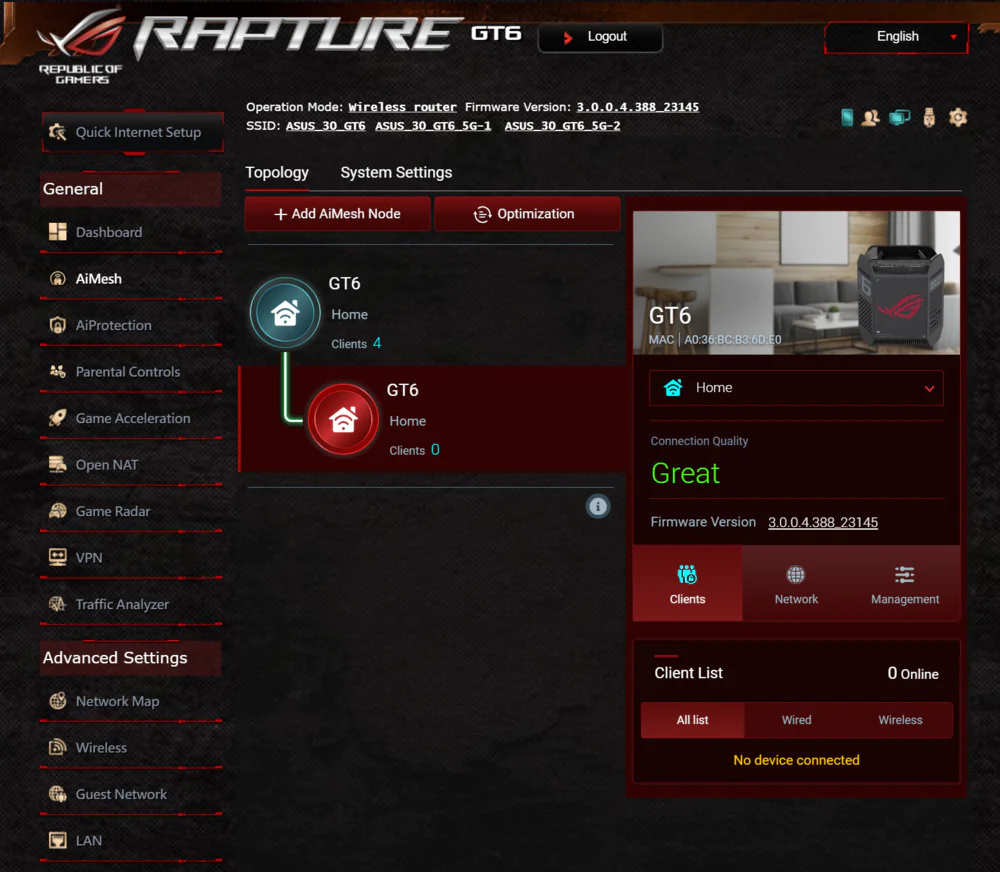Click the info icon below topology
The height and width of the screenshot is (872, 1000).
(598, 506)
